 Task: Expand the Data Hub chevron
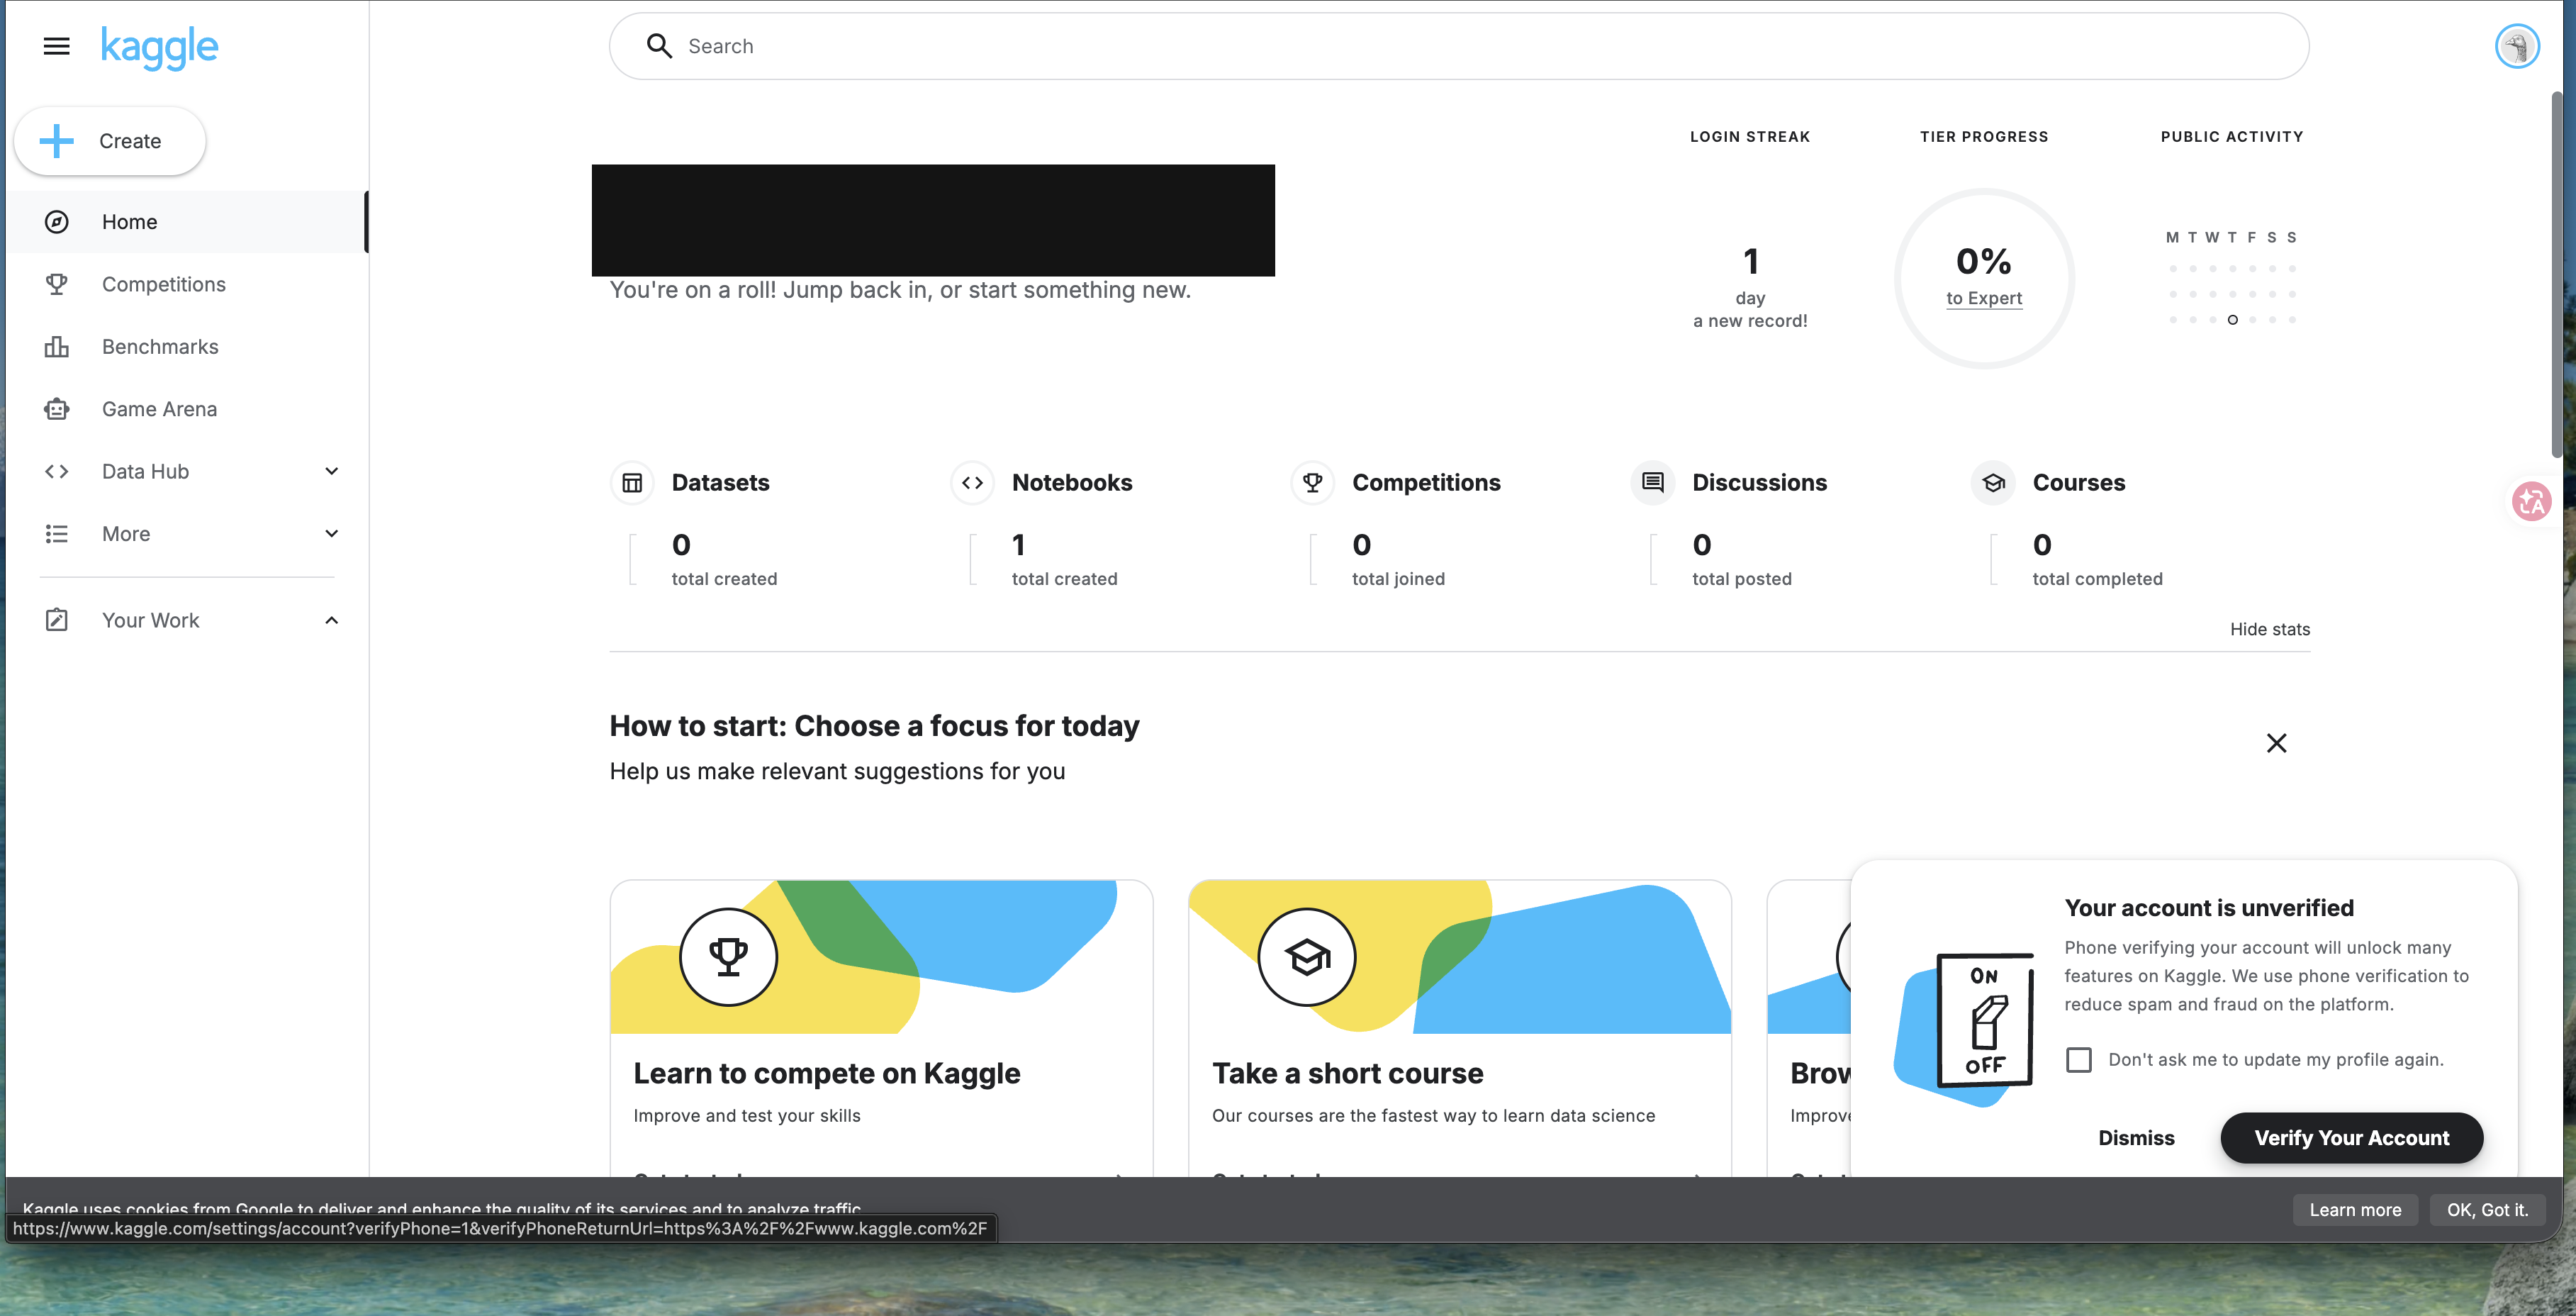click(332, 471)
